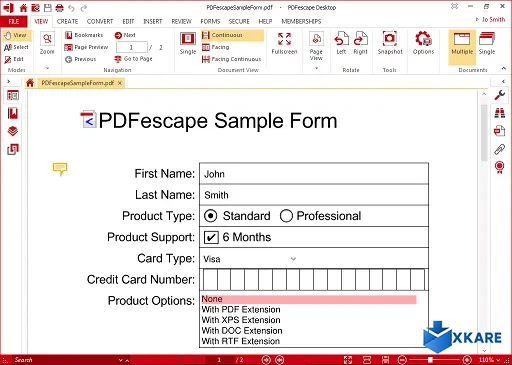Open the Zoom tool

click(x=47, y=43)
